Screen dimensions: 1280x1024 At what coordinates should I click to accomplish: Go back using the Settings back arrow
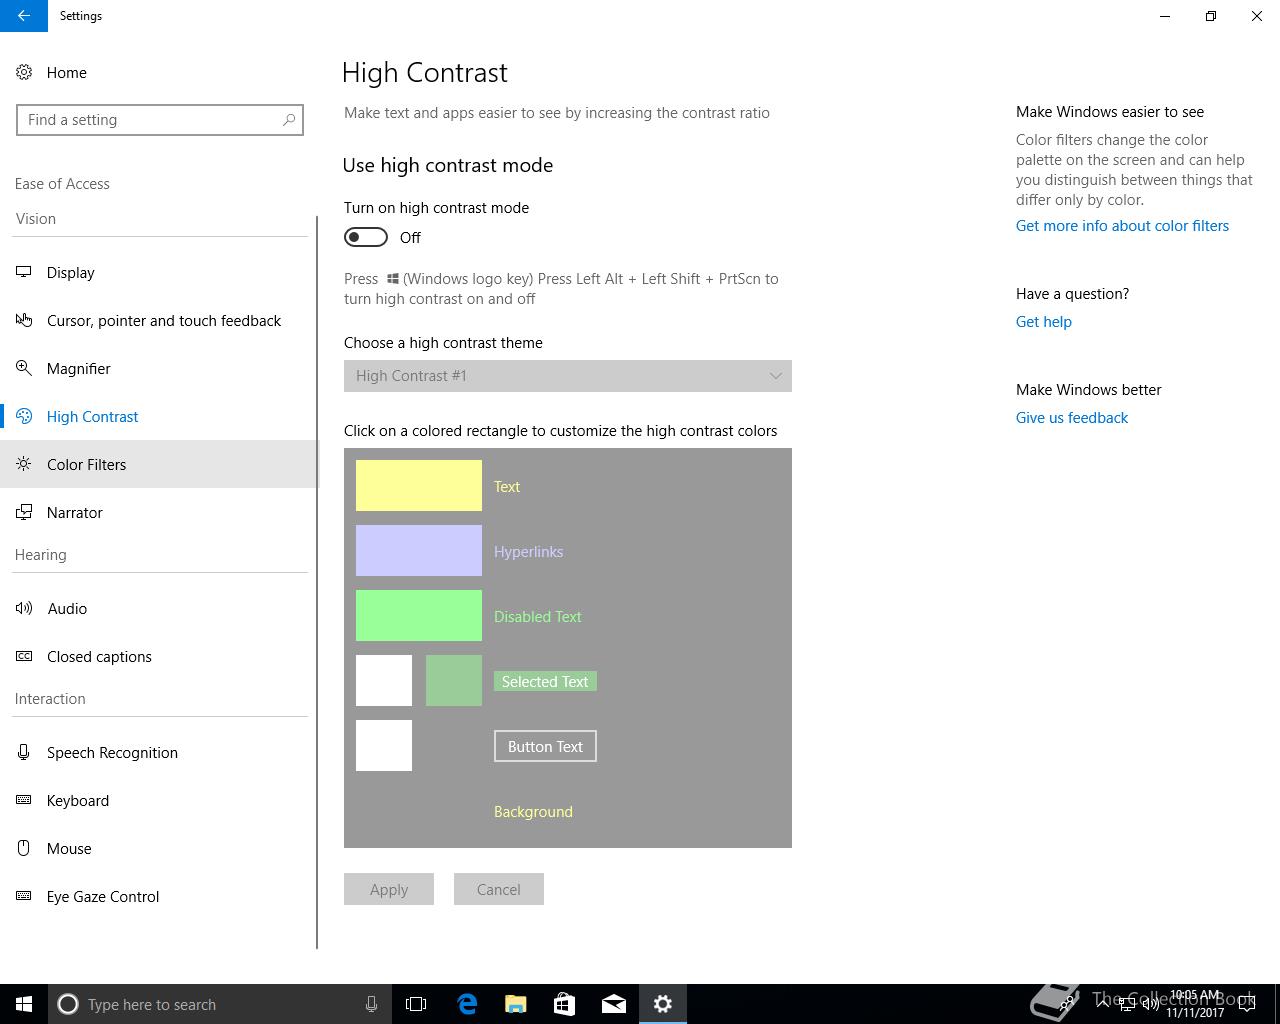point(24,16)
